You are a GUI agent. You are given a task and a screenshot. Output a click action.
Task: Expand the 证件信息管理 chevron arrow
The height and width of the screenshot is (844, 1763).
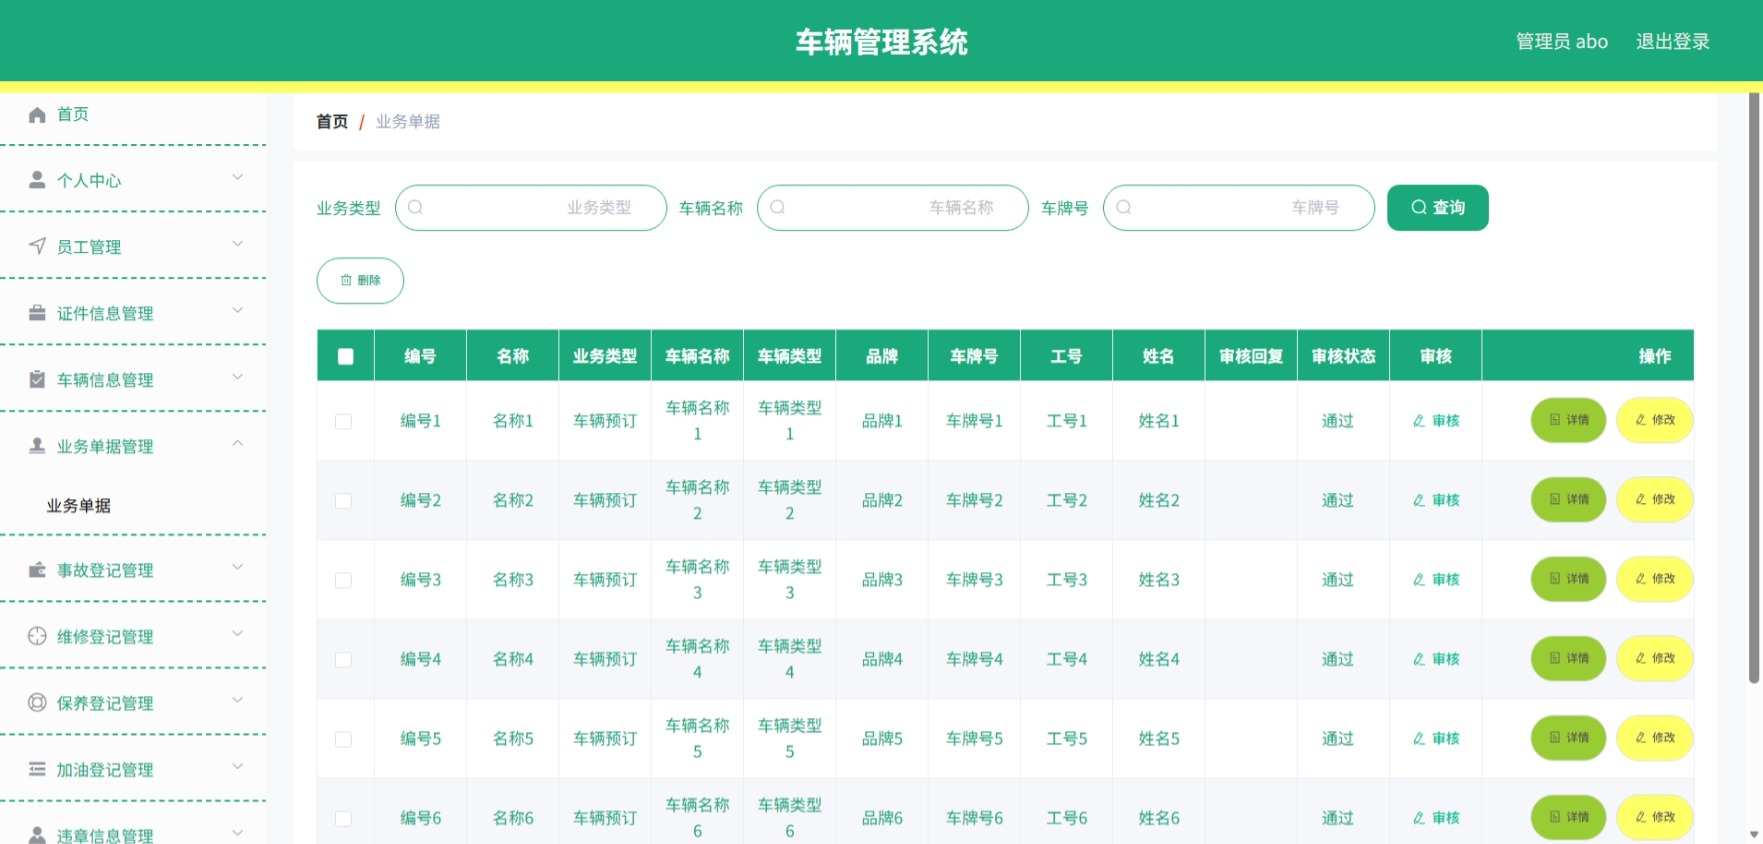pos(238,310)
